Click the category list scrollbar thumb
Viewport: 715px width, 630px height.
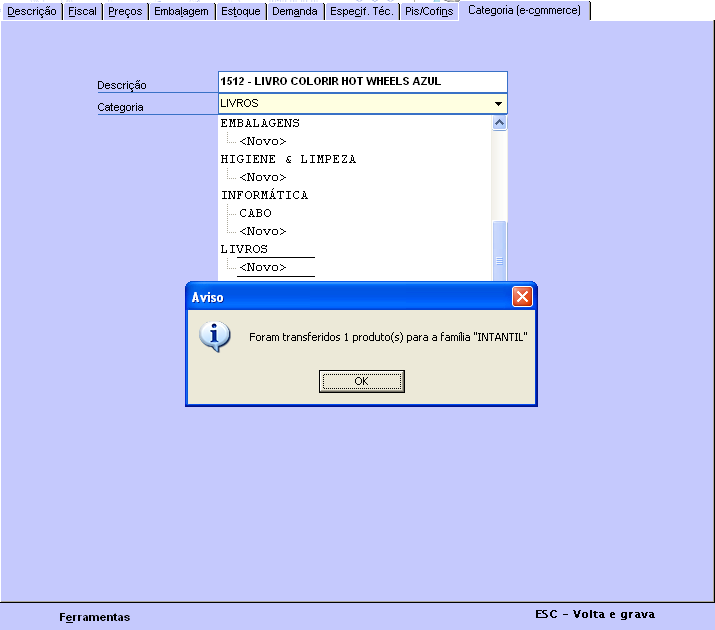pos(499,251)
